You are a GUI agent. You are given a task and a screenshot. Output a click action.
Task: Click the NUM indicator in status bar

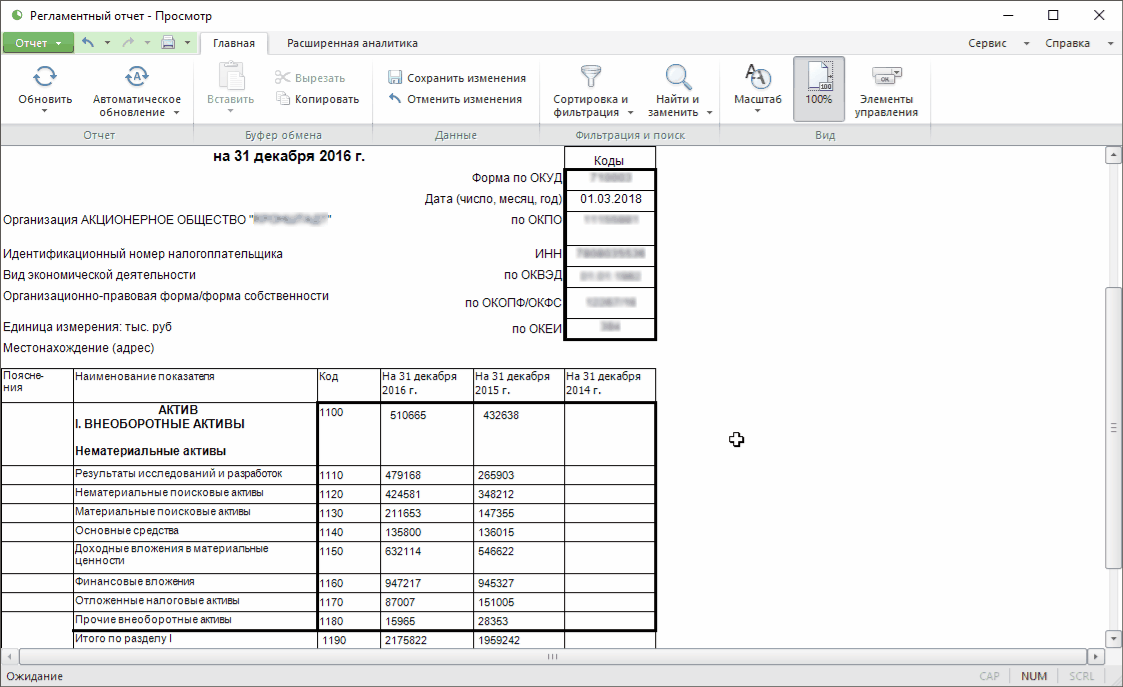click(x=1033, y=676)
